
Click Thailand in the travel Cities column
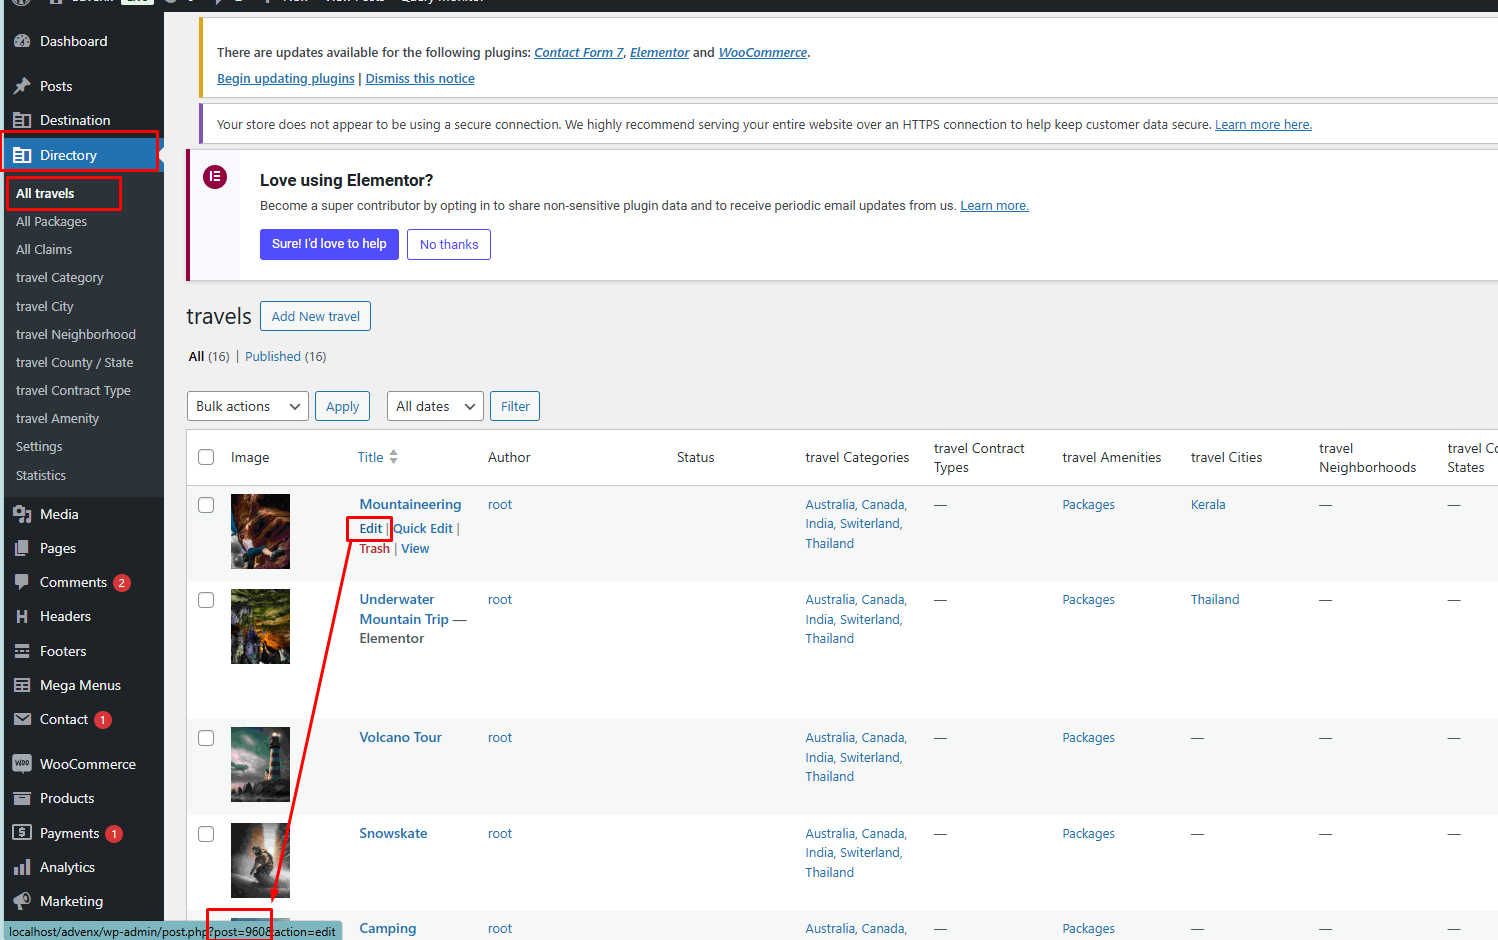(1215, 599)
